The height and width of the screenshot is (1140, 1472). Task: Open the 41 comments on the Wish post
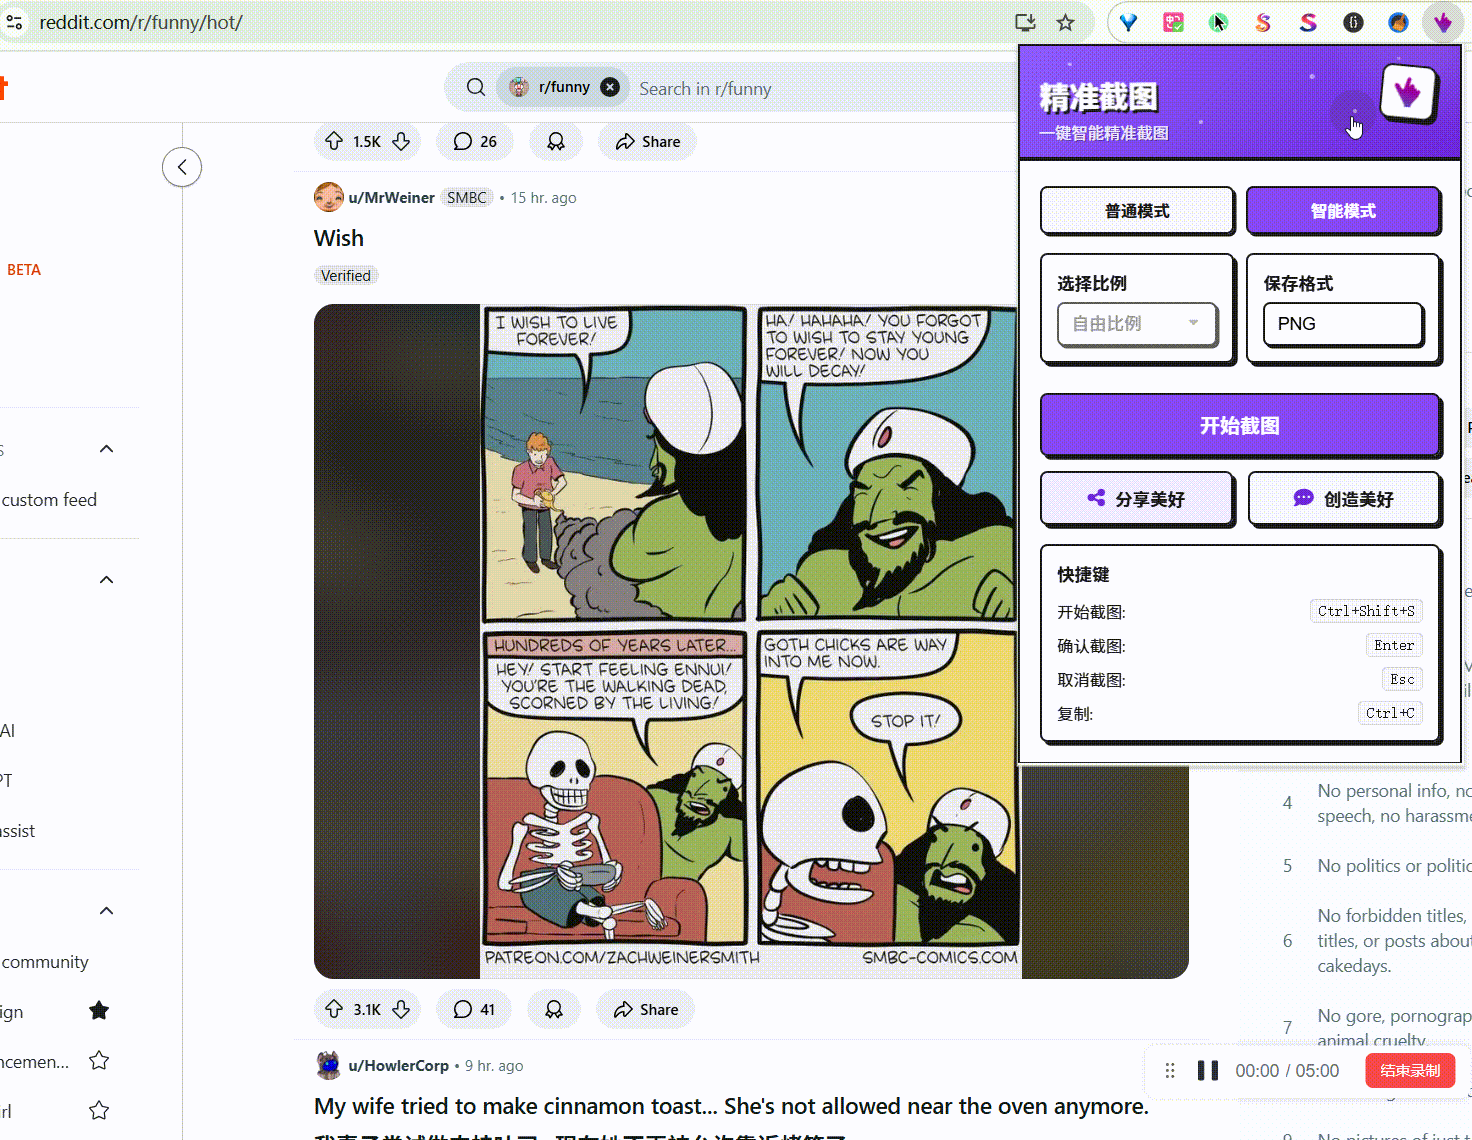[474, 1009]
